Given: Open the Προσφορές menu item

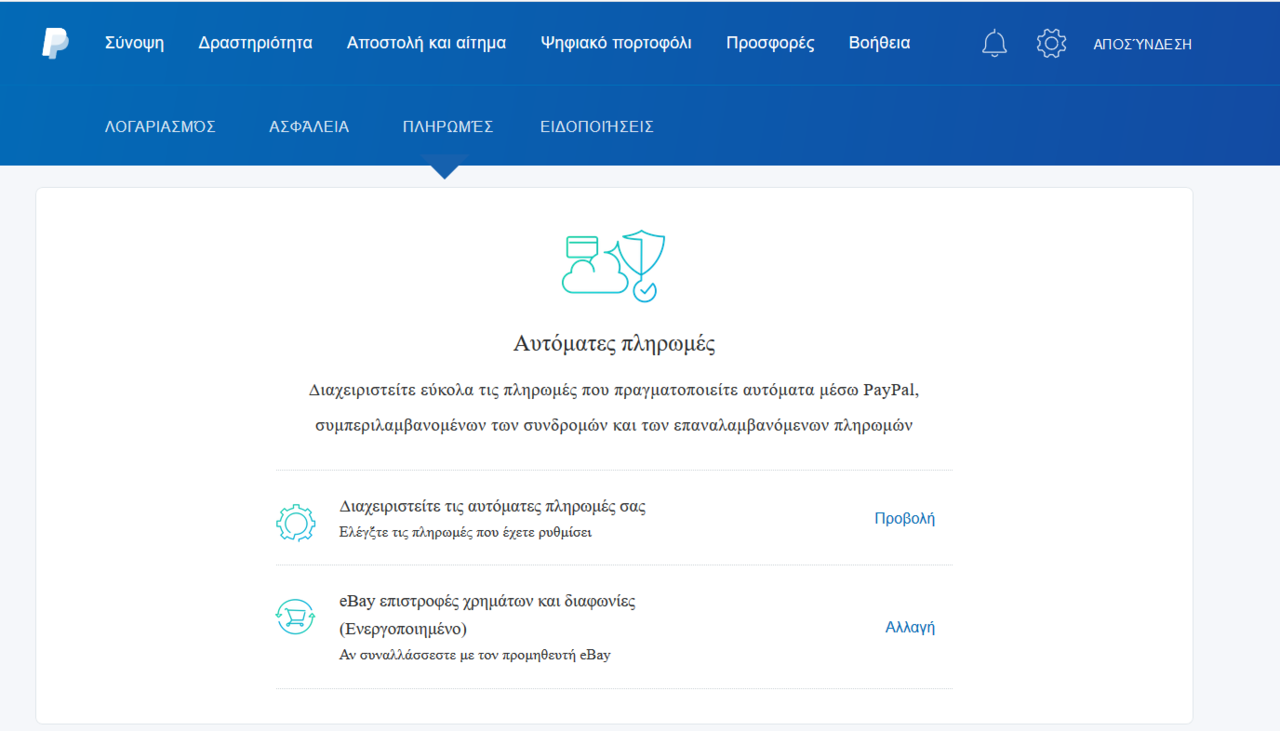Looking at the screenshot, I should click(x=770, y=43).
